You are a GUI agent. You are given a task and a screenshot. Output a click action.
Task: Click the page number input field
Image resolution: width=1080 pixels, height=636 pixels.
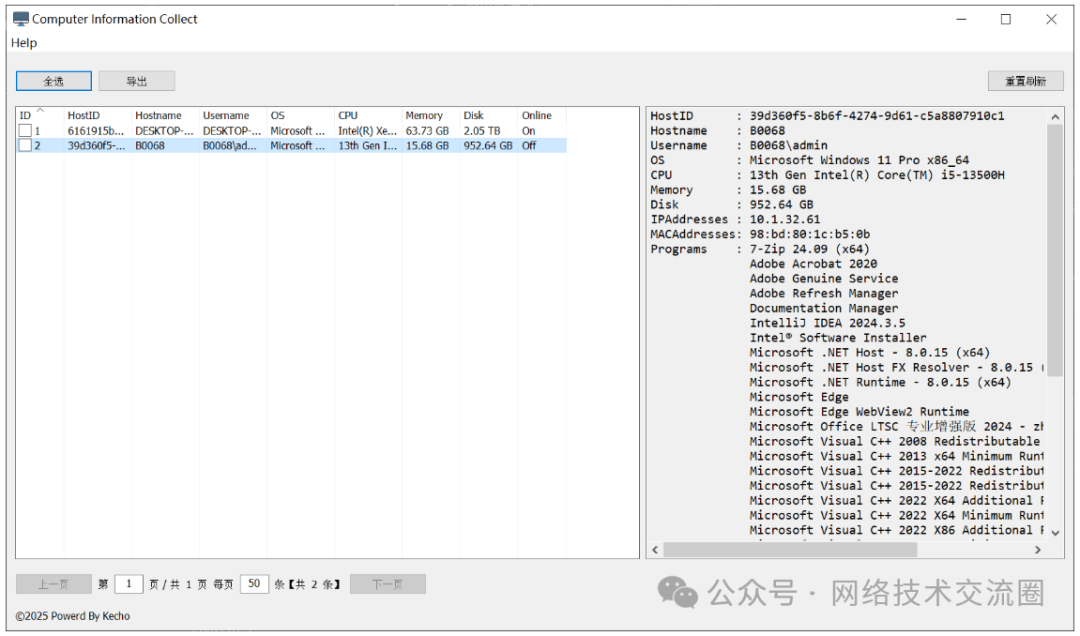pyautogui.click(x=129, y=584)
